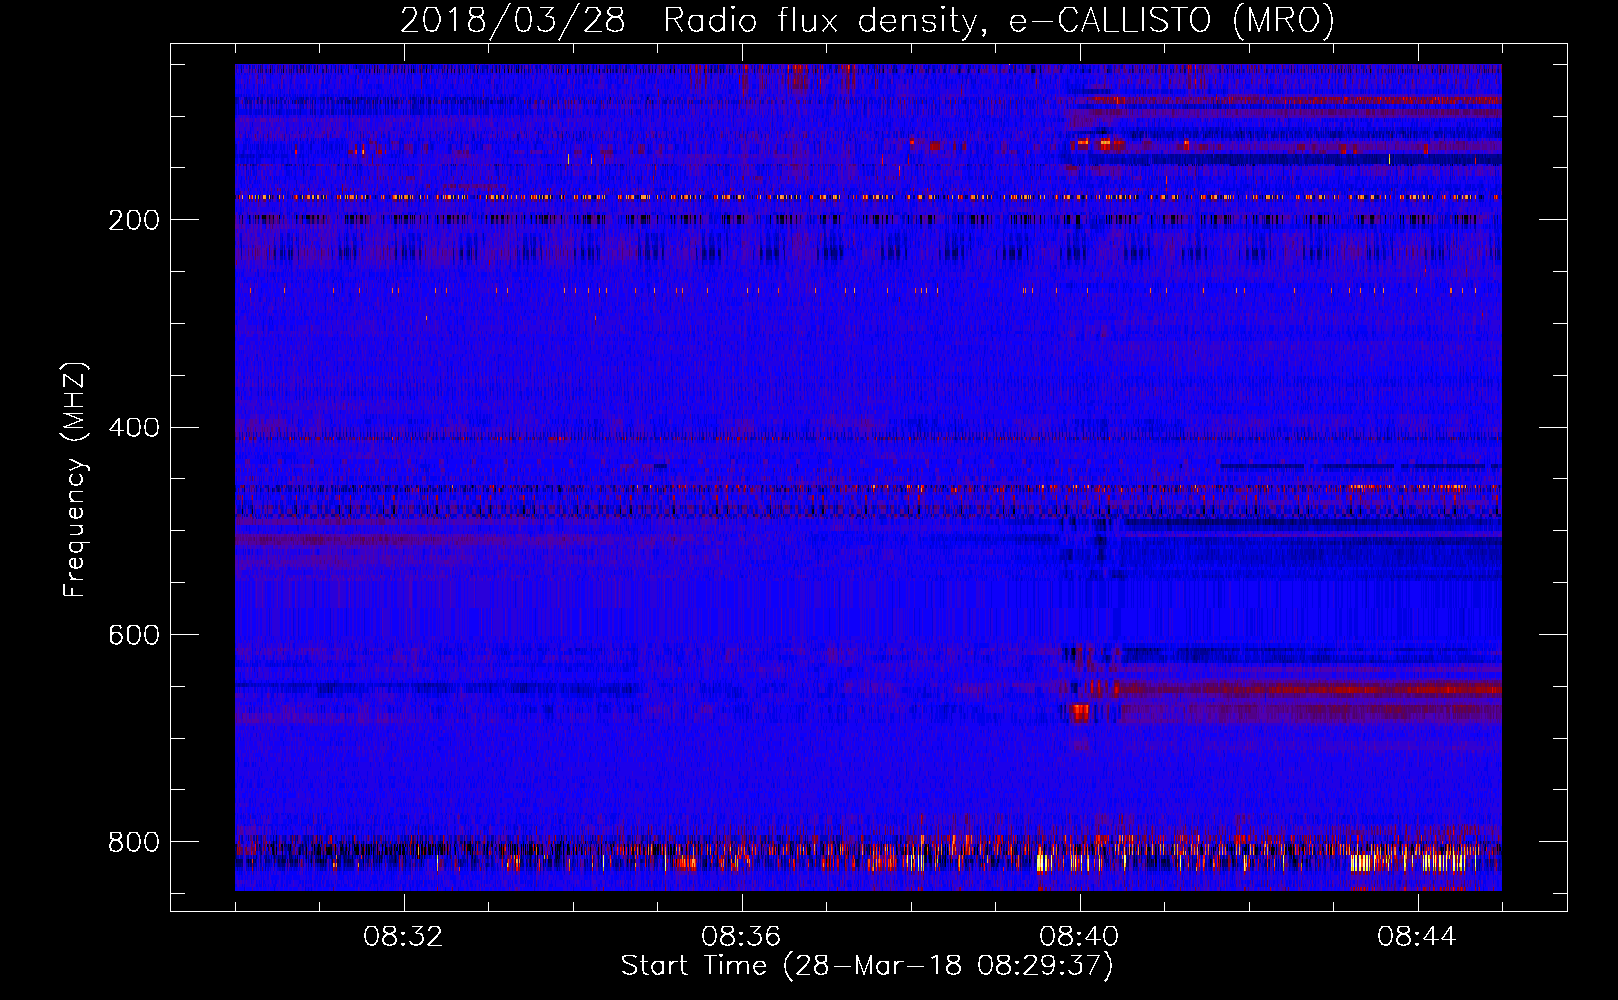
Task: Click the '08:36' time tick label
Action: click(x=741, y=937)
